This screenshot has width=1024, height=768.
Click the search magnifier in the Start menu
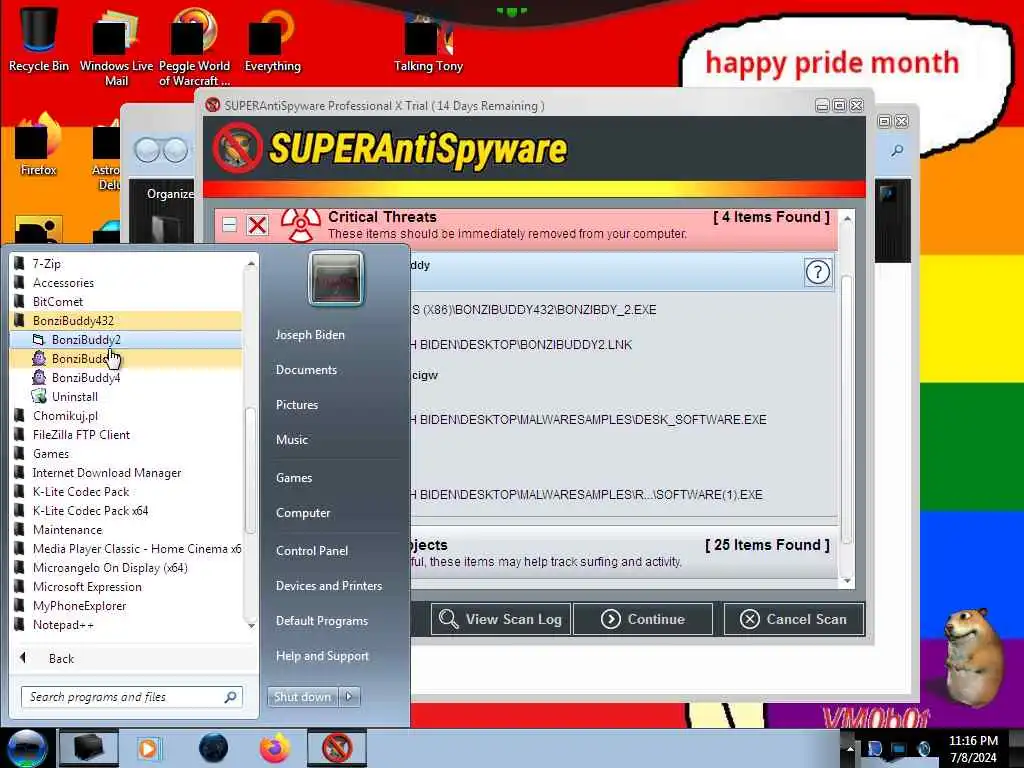(230, 697)
